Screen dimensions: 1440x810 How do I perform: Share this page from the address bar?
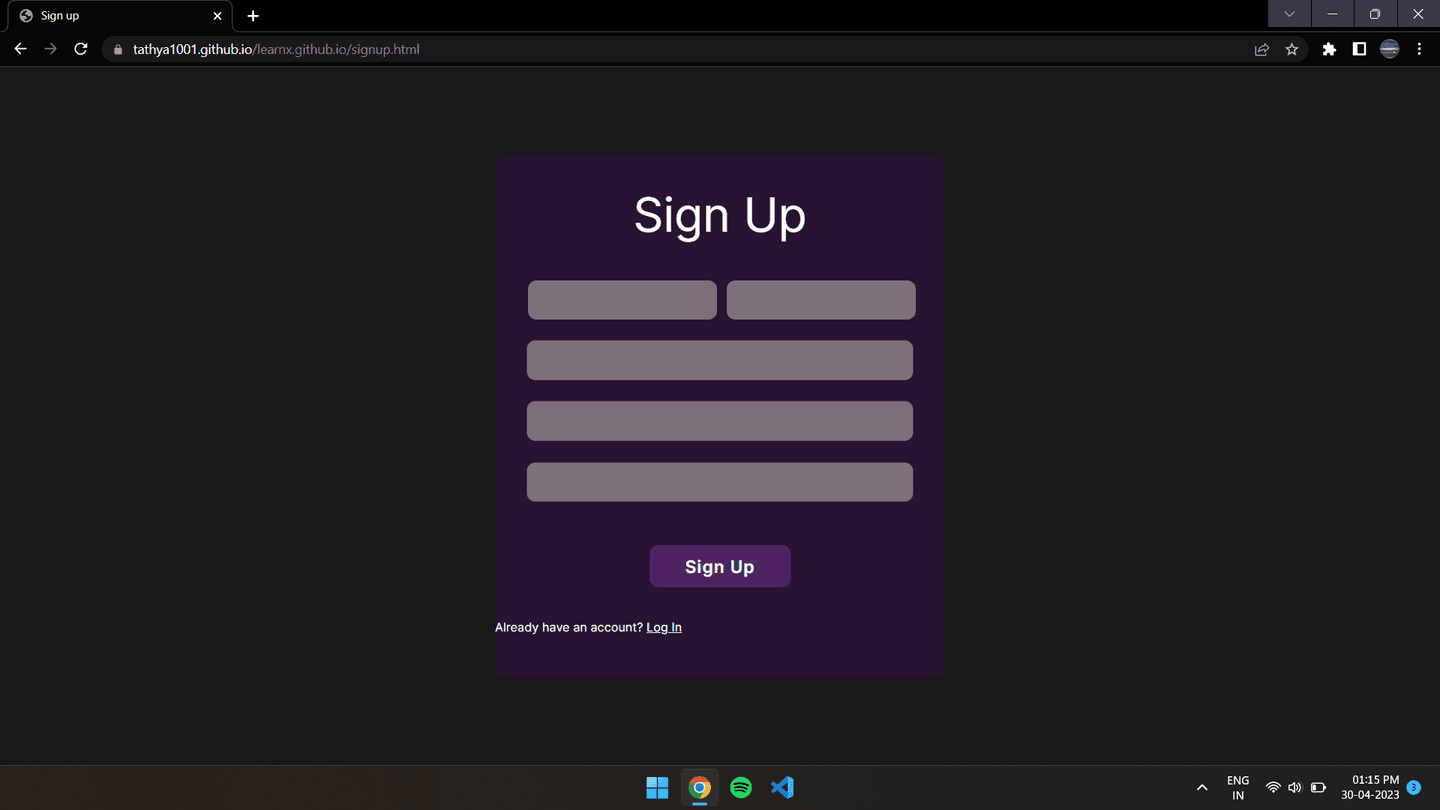click(1262, 49)
